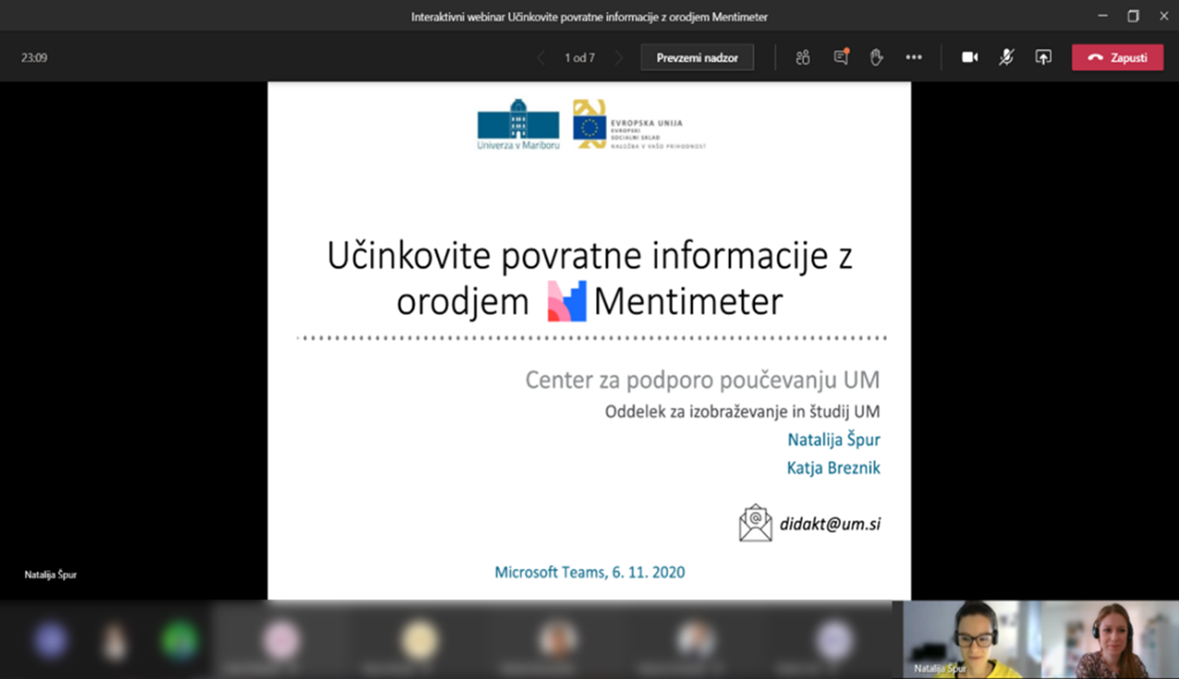The image size is (1179, 679).
Task: Click the slide counter '1 od 7'
Action: [x=580, y=58]
